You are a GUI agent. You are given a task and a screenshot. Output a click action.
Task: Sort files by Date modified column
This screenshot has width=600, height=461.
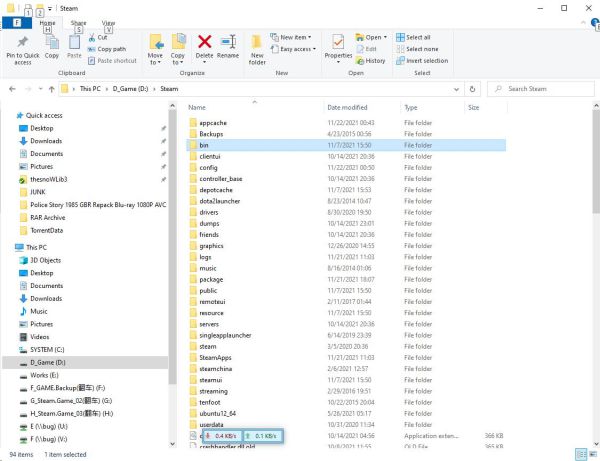coord(347,107)
